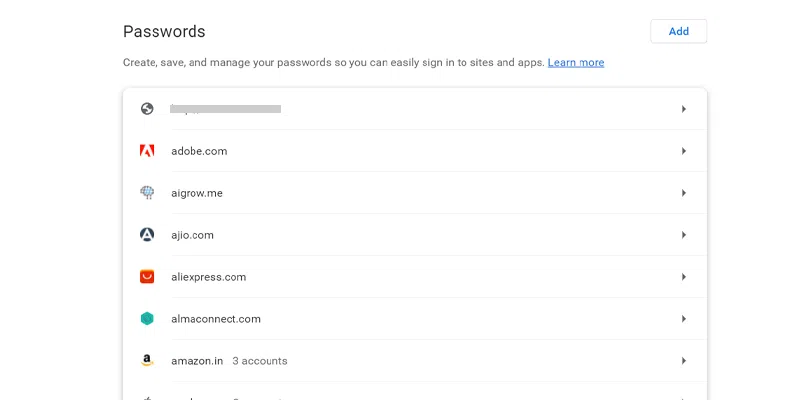Expand the almaconnect.com entry arrow
The width and height of the screenshot is (800, 400).
coord(684,319)
